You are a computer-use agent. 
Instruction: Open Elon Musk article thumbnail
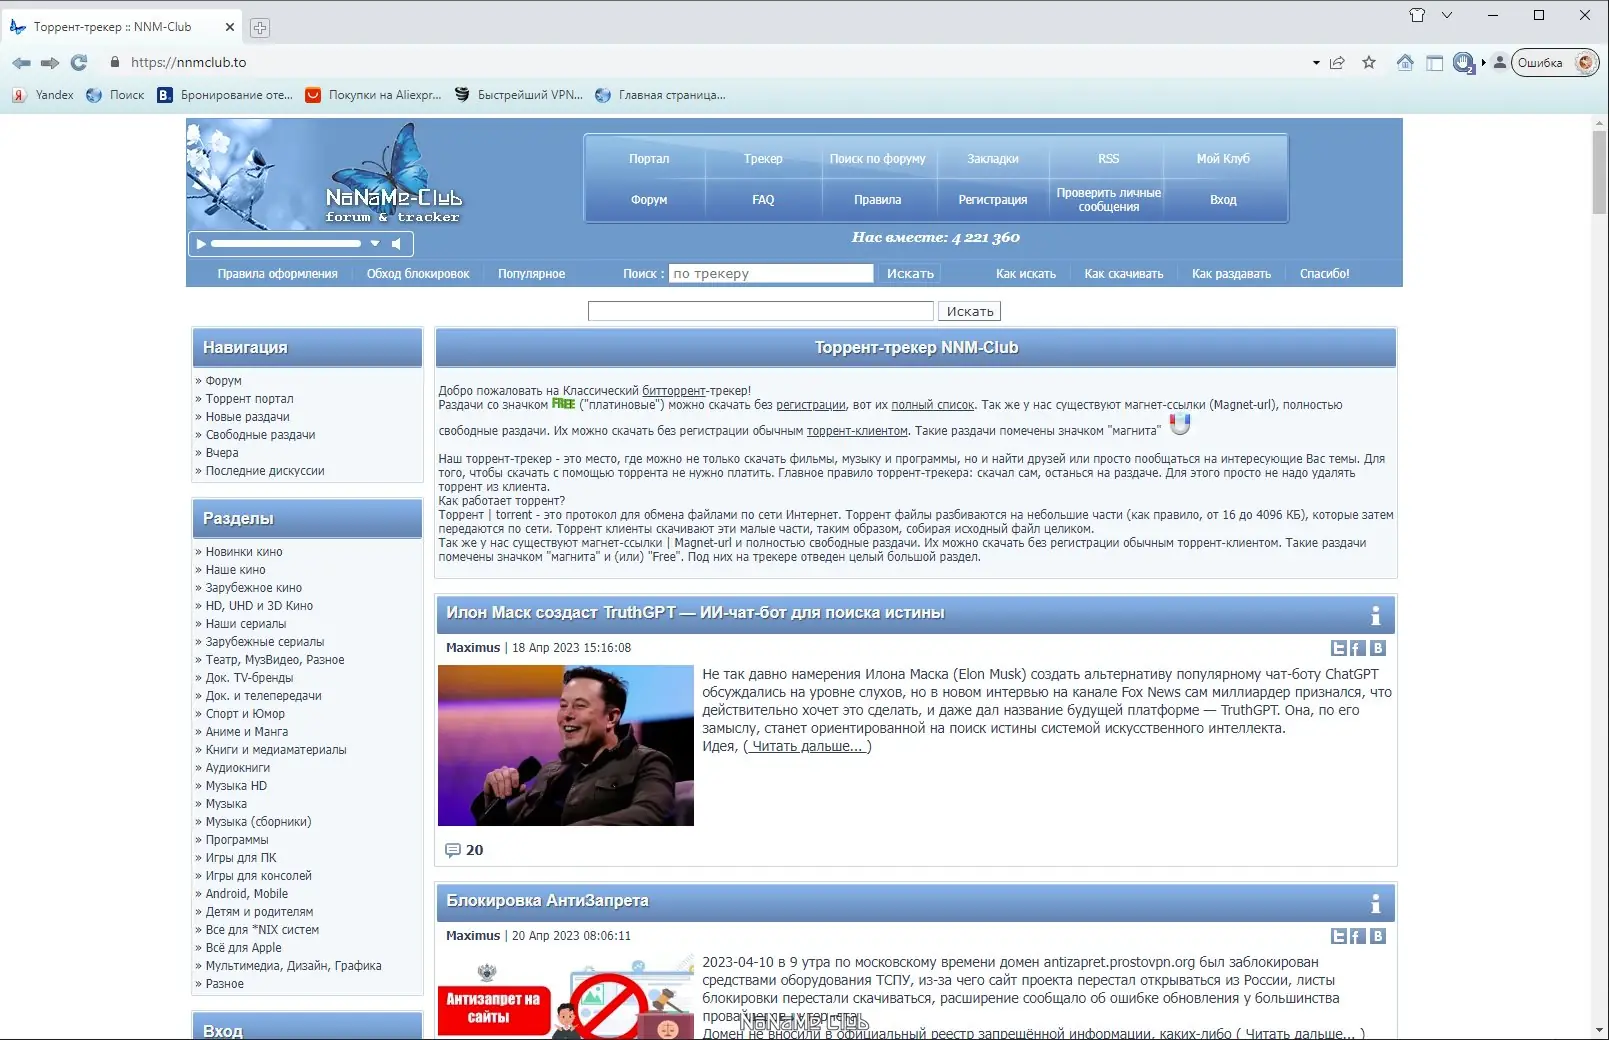click(x=566, y=745)
